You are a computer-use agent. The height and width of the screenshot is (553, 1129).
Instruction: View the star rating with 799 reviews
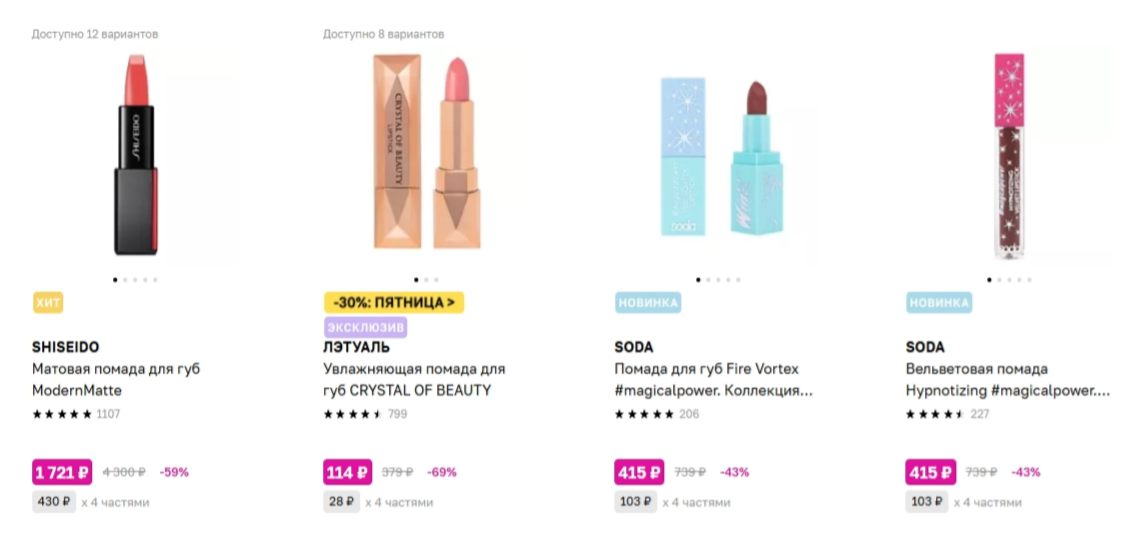pos(365,414)
